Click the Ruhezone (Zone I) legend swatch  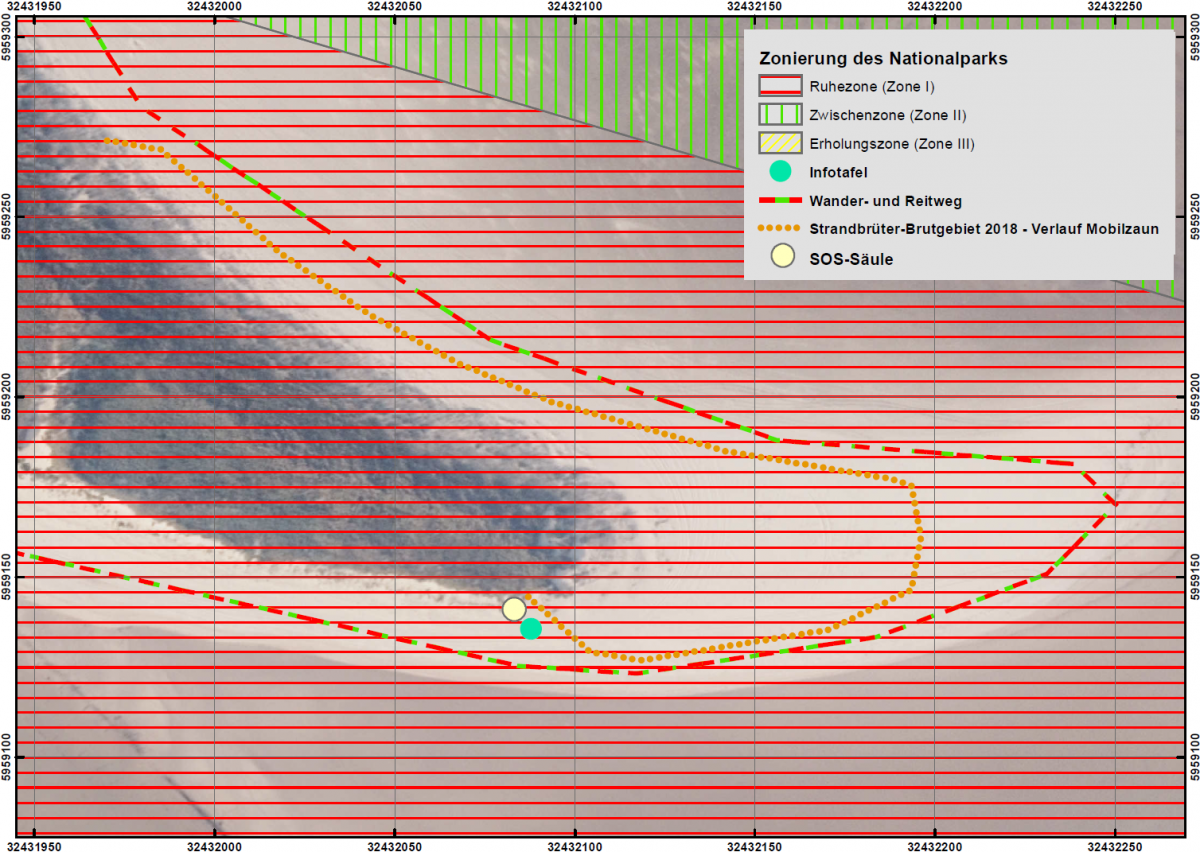[x=779, y=86]
